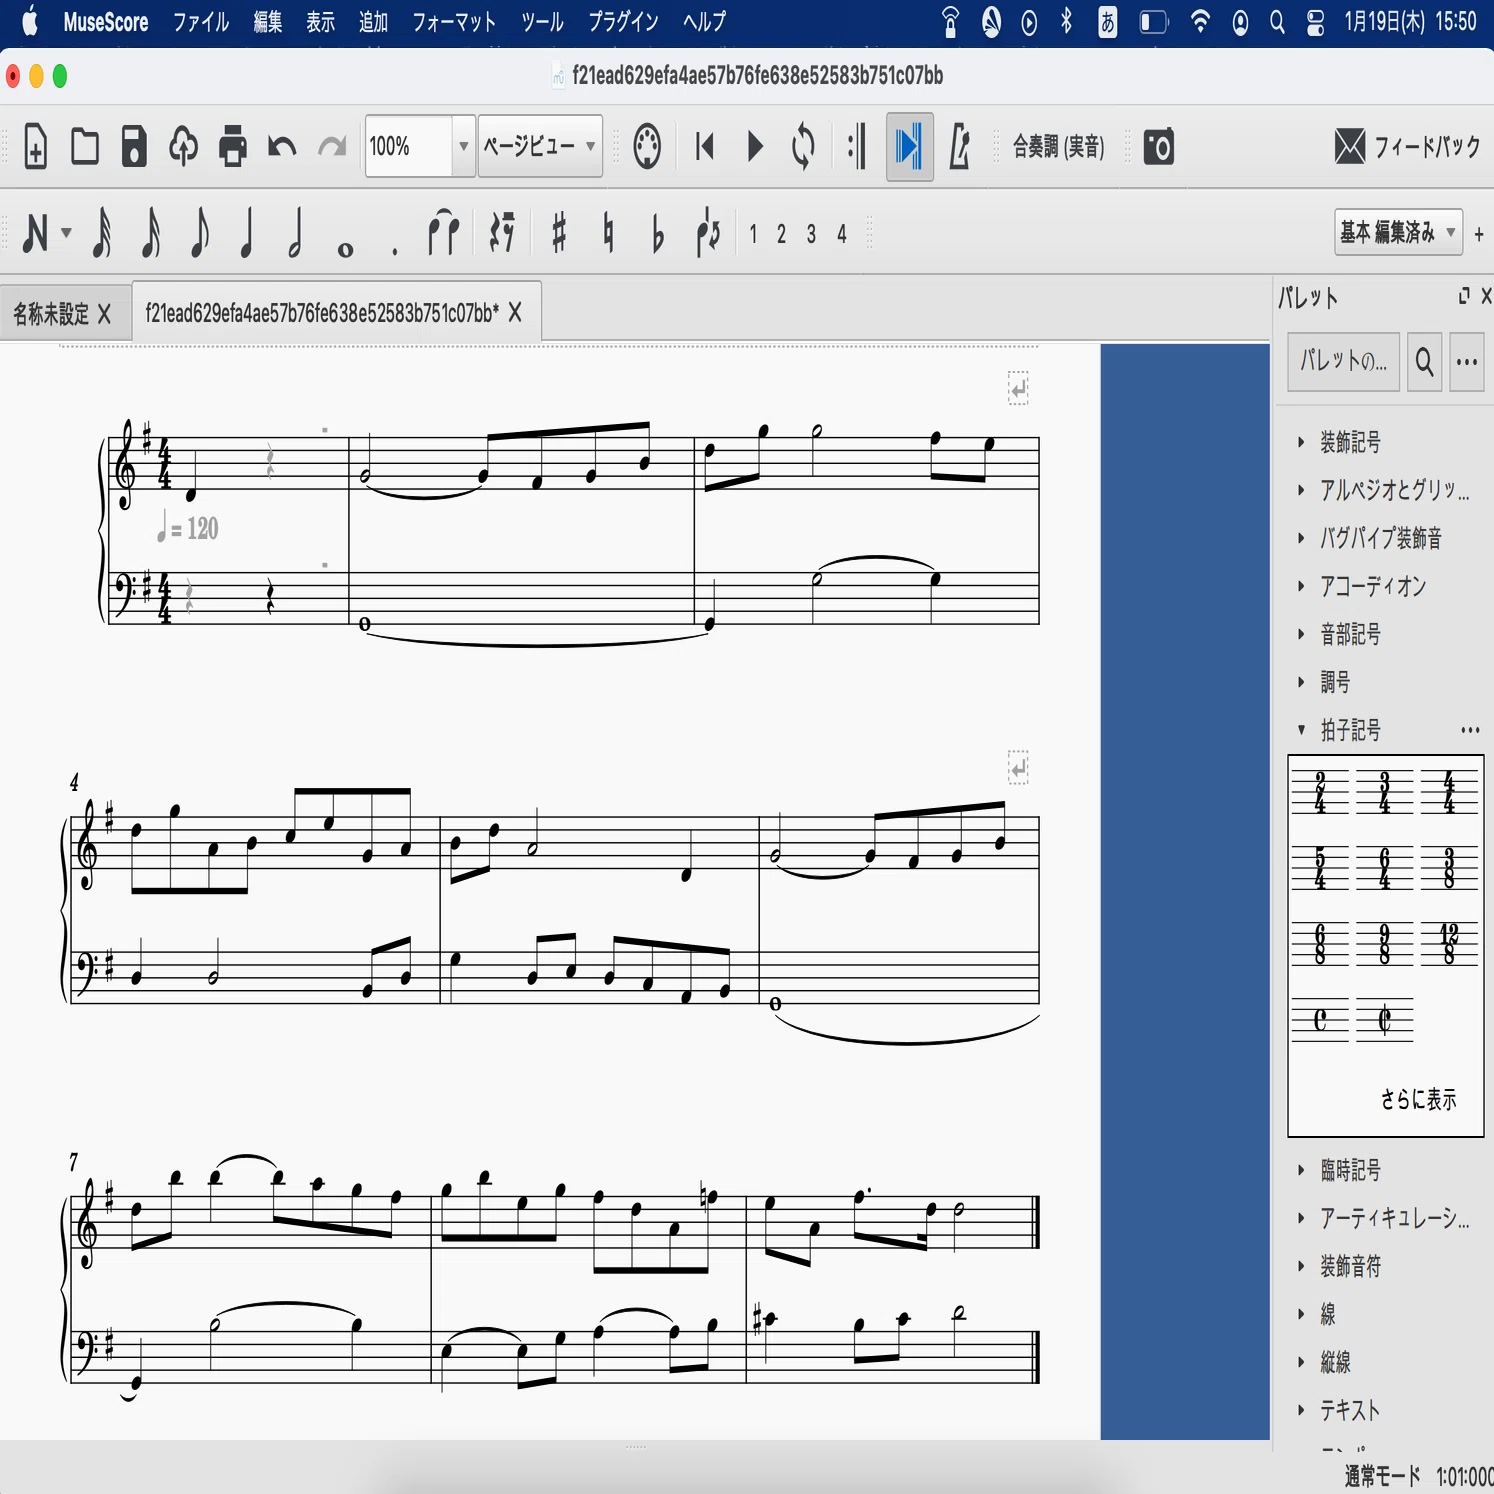Open the ツール menu
The width and height of the screenshot is (1494, 1494).
tap(542, 22)
